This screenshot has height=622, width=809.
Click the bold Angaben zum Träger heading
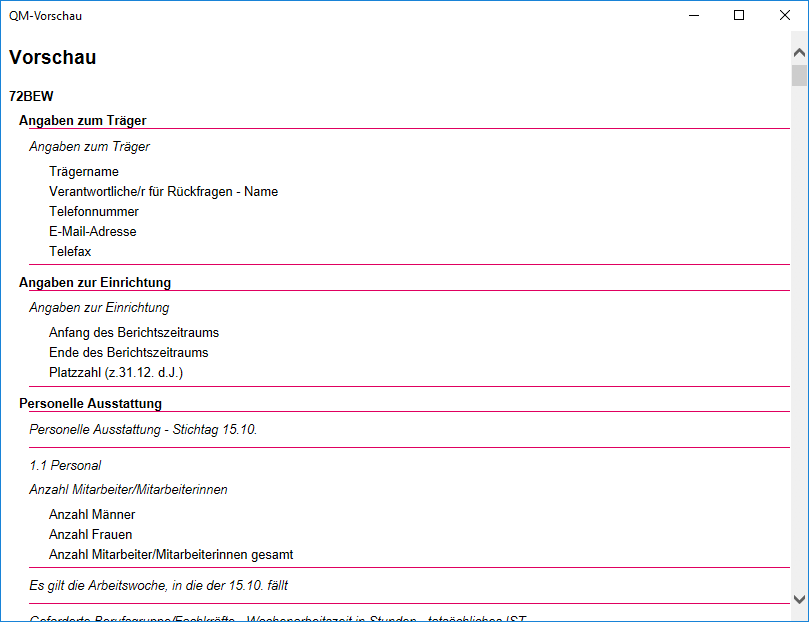[x=83, y=120]
